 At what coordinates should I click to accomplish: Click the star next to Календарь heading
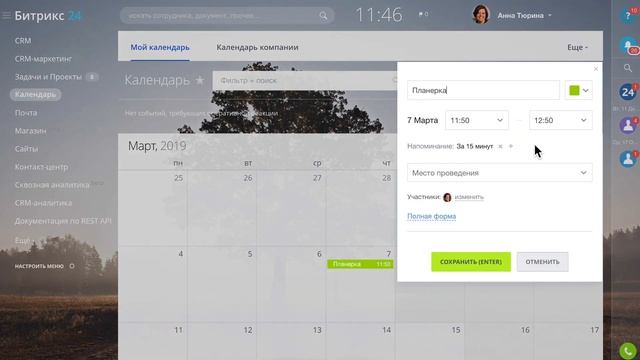pos(200,80)
